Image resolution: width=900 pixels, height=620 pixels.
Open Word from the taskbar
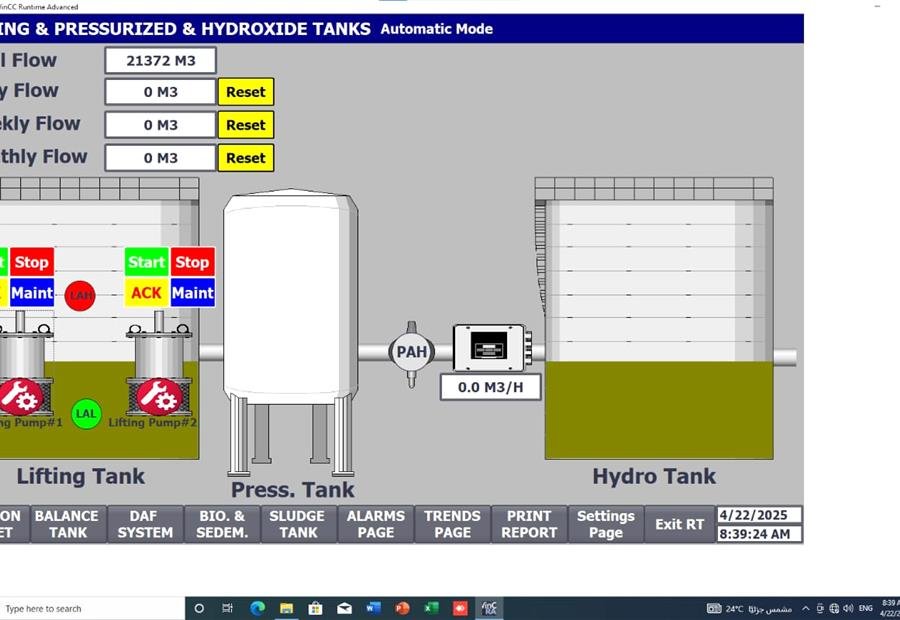(x=374, y=608)
